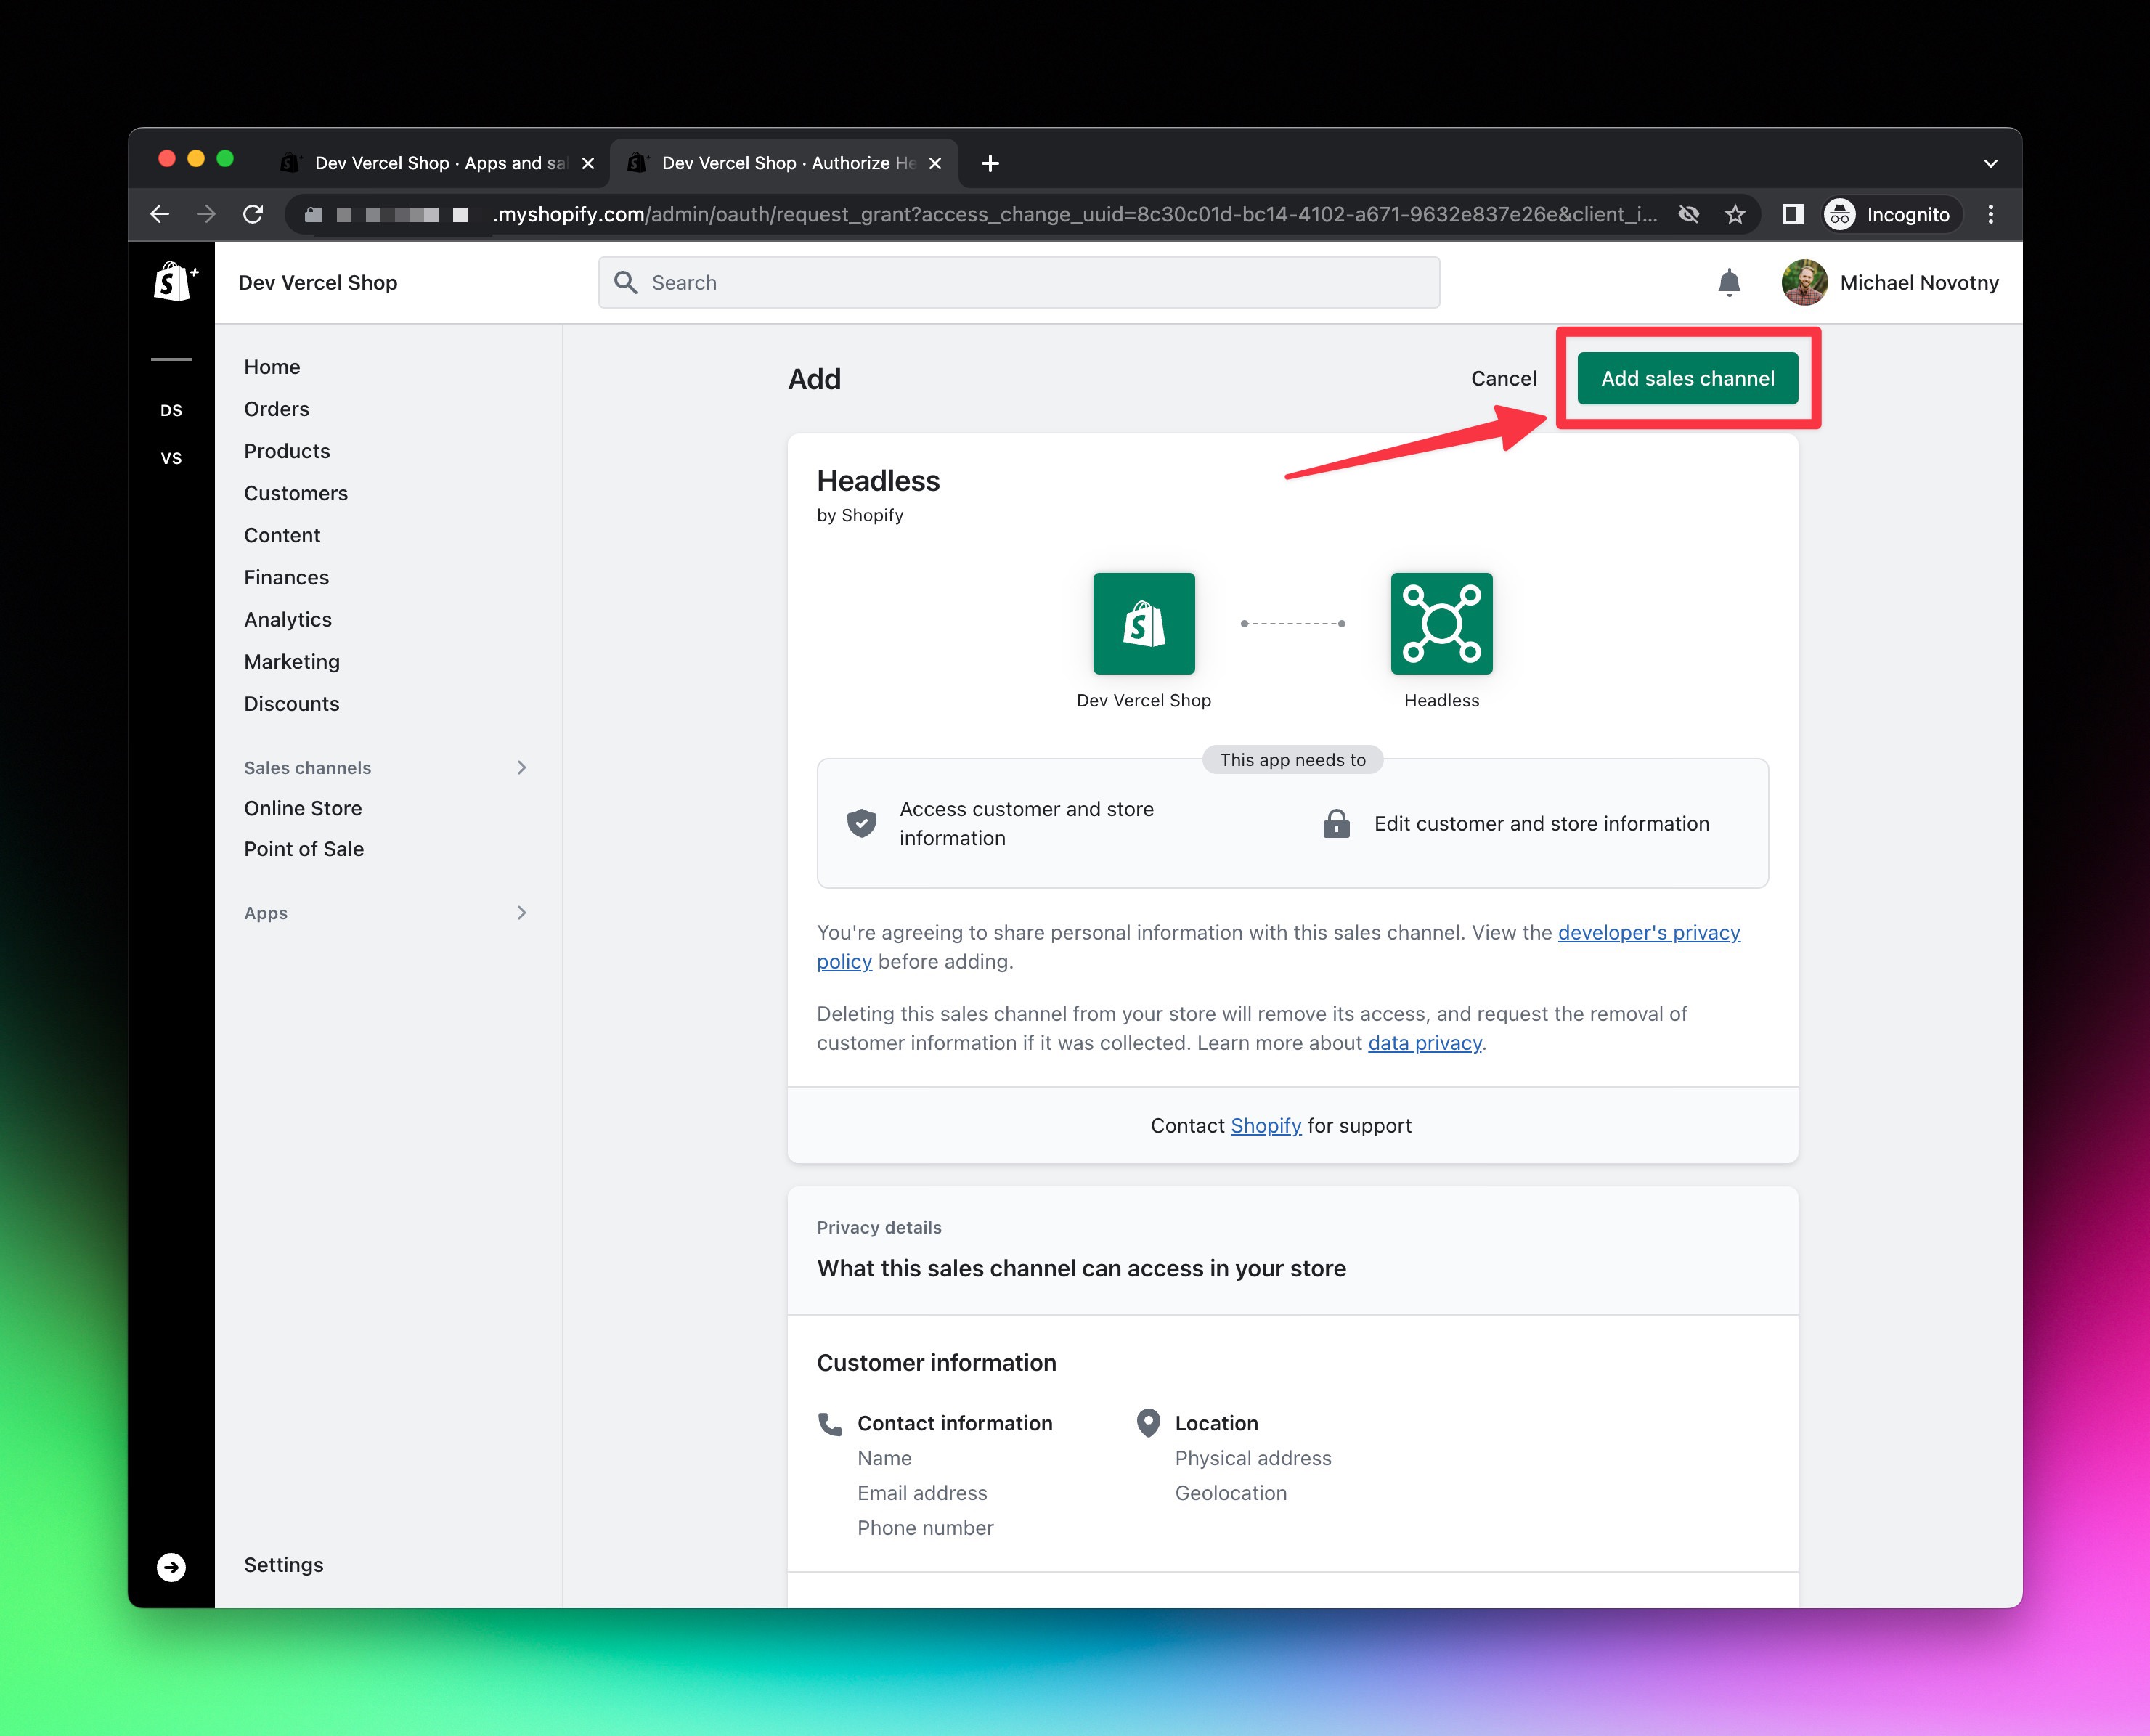Screen dimensions: 2150x1736
Task: Go to Finances
Action: click(x=286, y=577)
